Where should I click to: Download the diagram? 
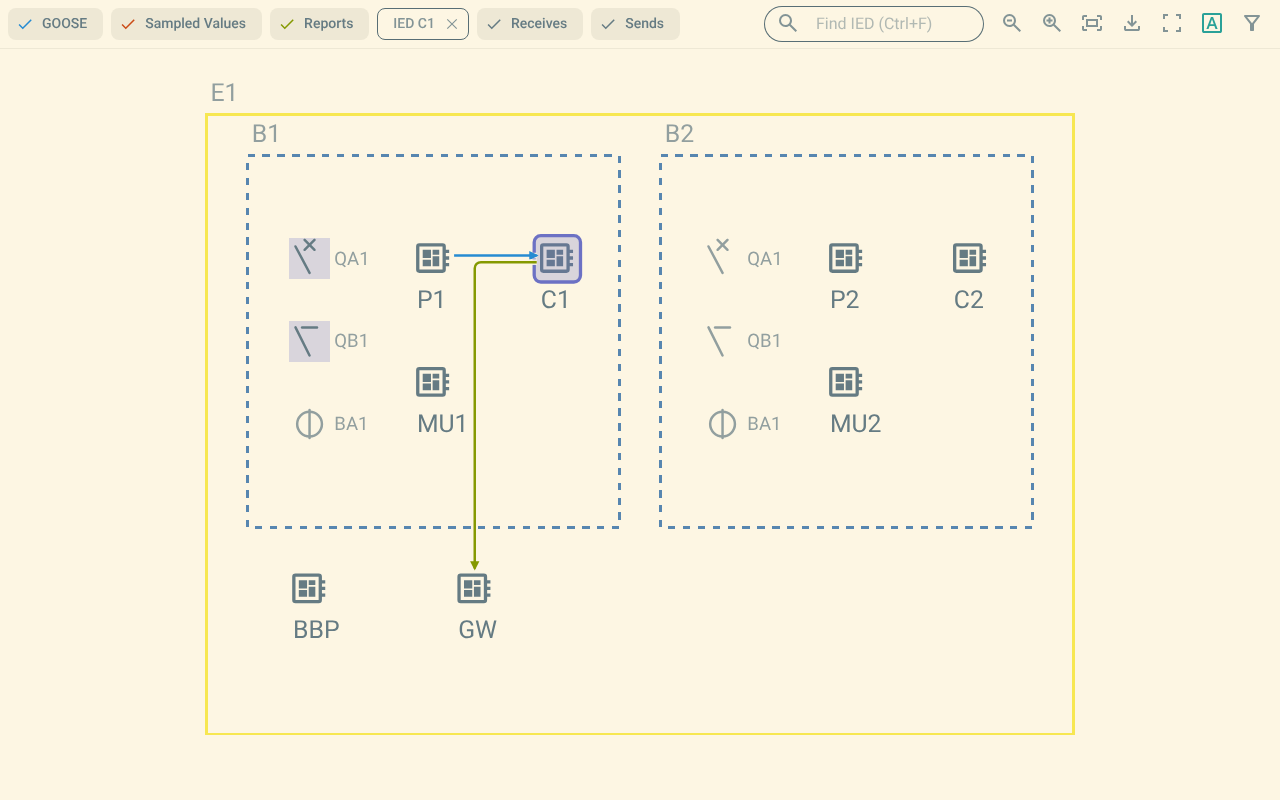1132,23
